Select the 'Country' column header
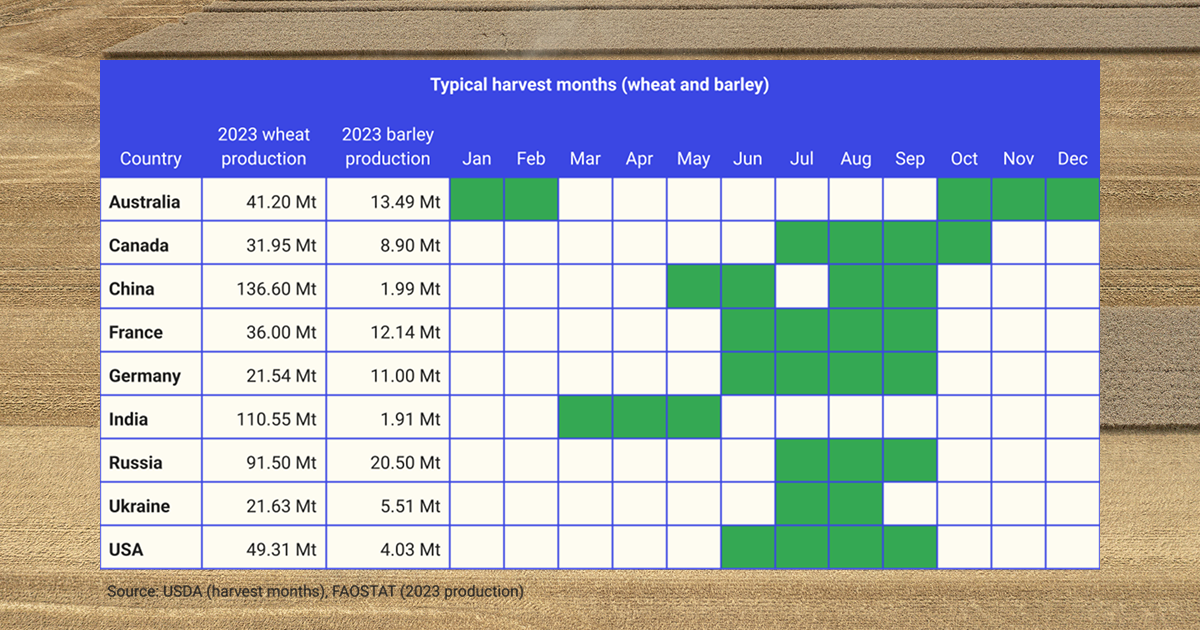This screenshot has width=1200, height=630. 151,158
